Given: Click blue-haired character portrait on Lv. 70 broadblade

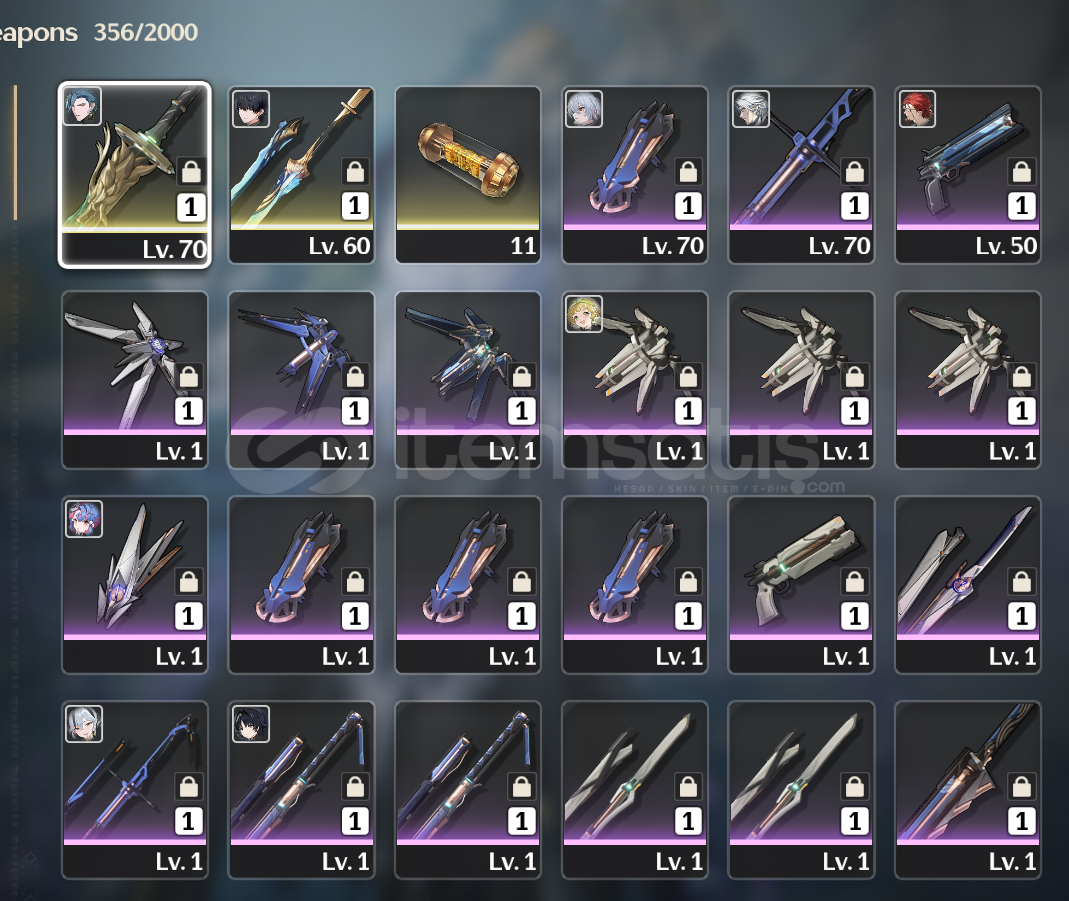Looking at the screenshot, I should 82,106.
